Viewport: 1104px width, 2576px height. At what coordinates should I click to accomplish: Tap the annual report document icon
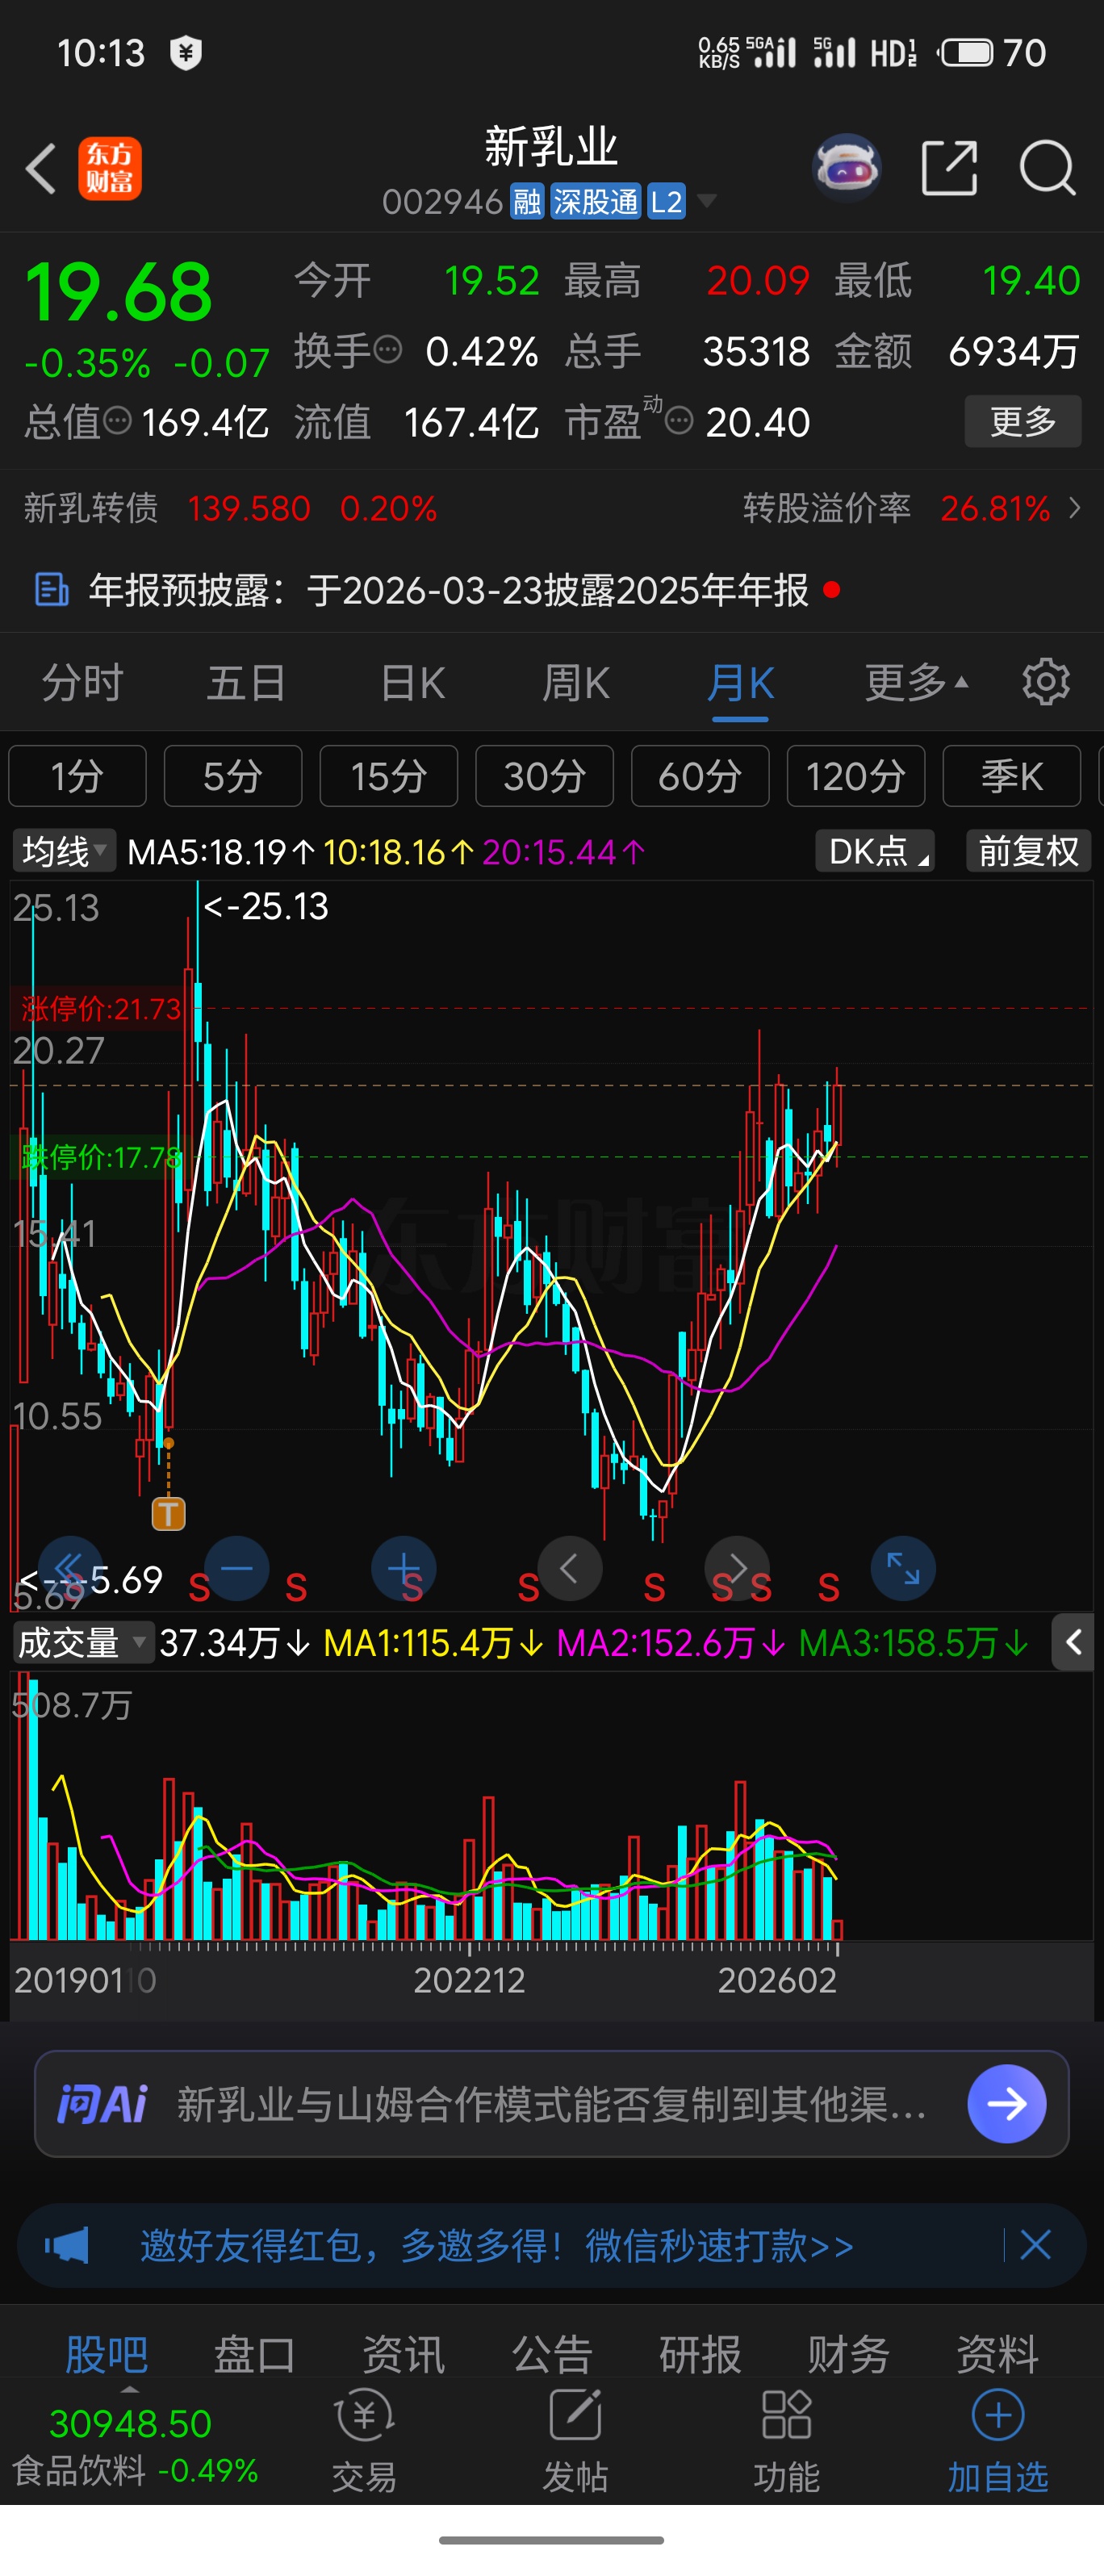coord(51,589)
